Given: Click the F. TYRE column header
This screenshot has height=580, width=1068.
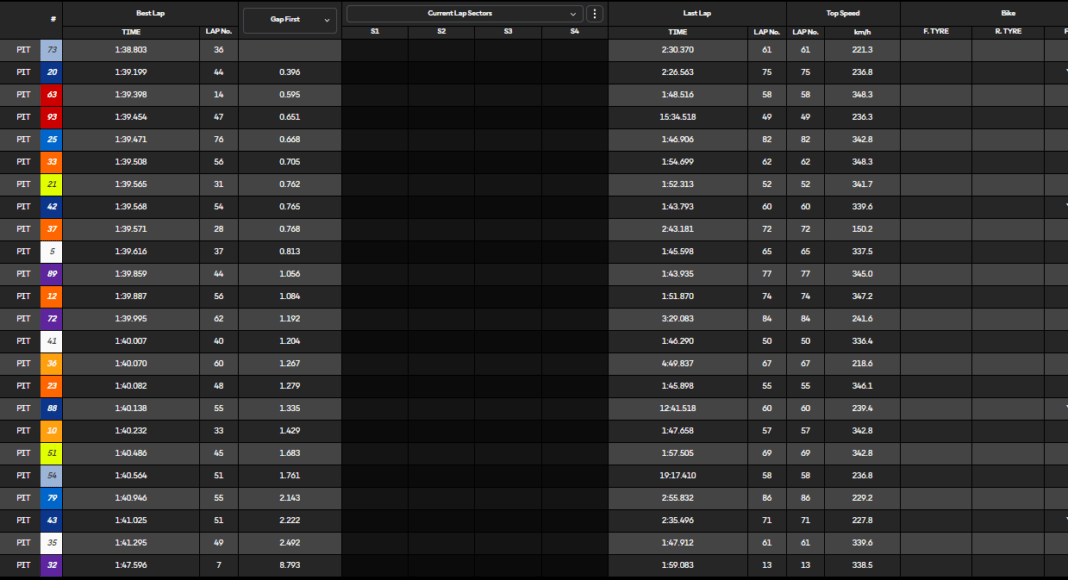Looking at the screenshot, I should 936,33.
